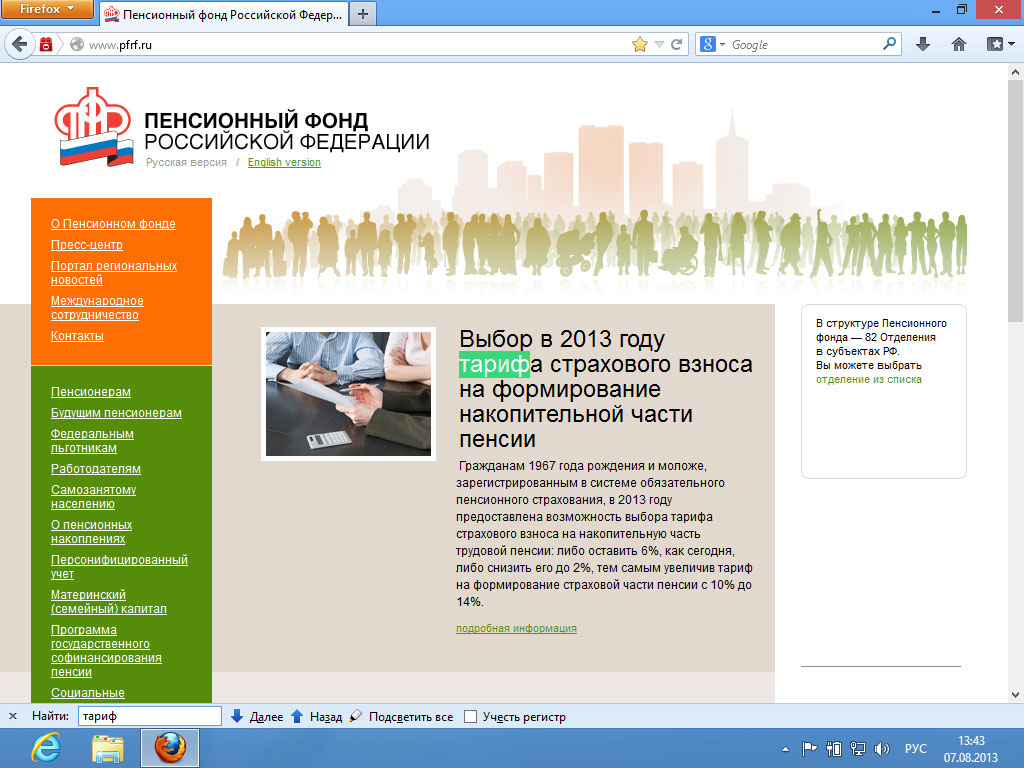
Task: Click the find bar search text field
Action: click(149, 717)
